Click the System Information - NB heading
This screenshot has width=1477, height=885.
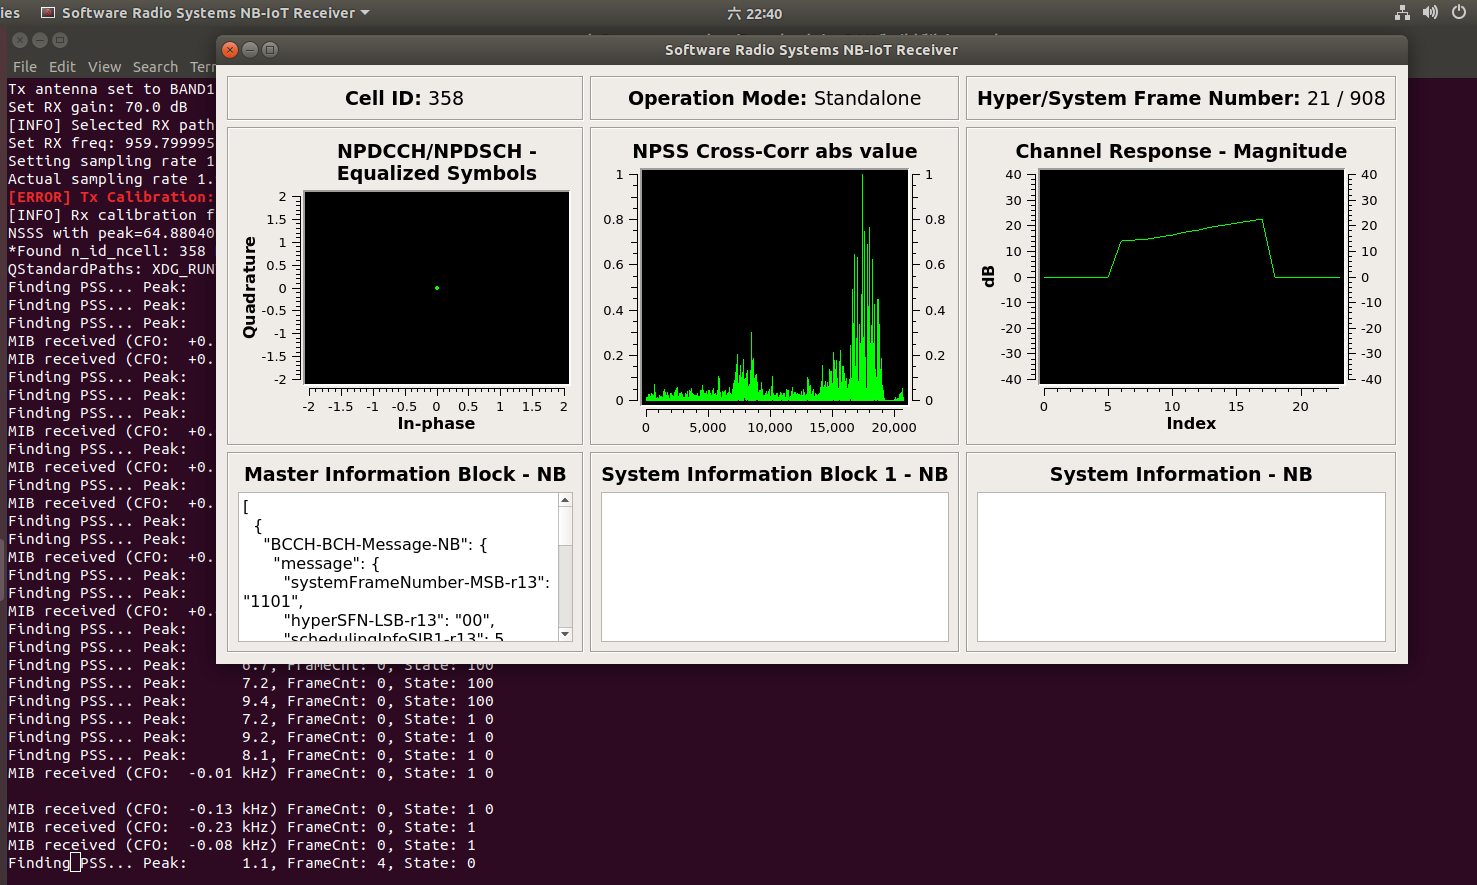click(x=1181, y=474)
